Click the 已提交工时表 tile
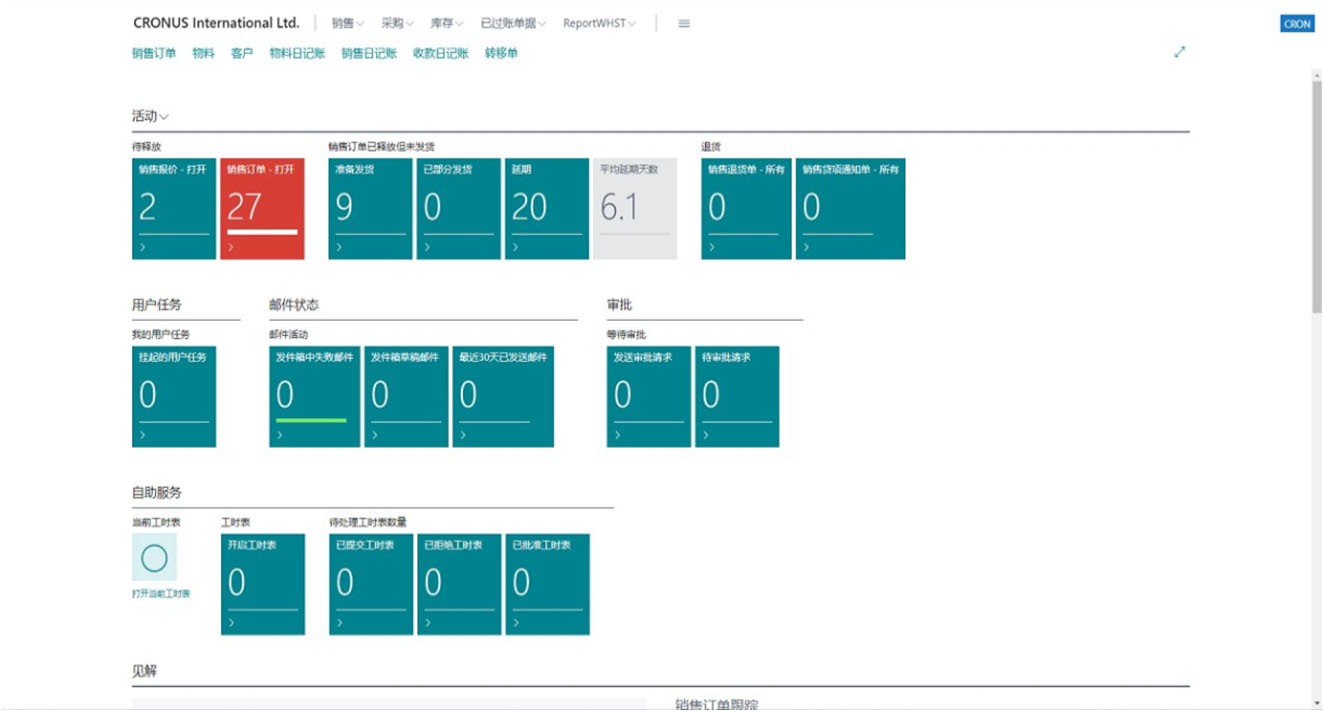1324x712 pixels. [368, 582]
